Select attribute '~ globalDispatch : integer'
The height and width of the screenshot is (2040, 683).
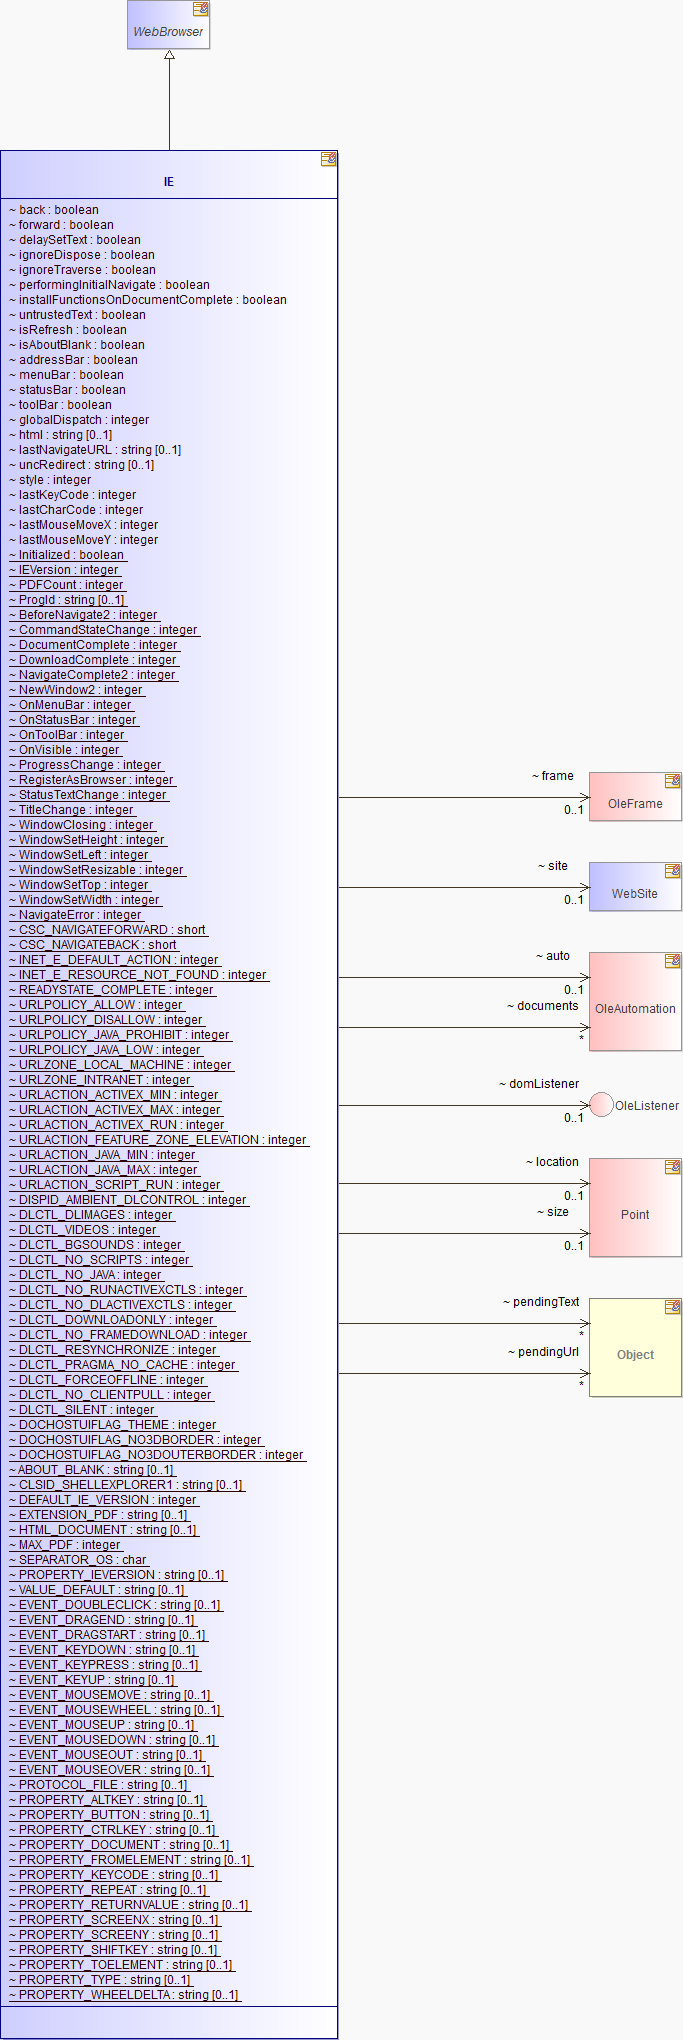[80, 420]
